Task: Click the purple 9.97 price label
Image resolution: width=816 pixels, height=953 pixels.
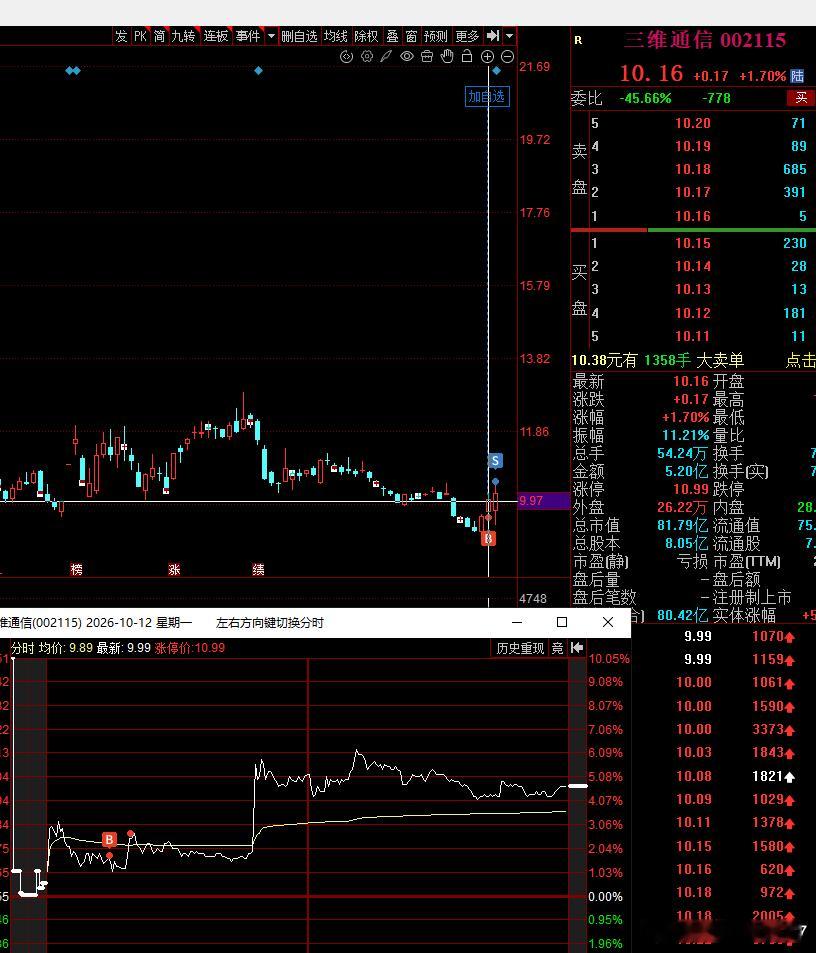Action: 543,501
